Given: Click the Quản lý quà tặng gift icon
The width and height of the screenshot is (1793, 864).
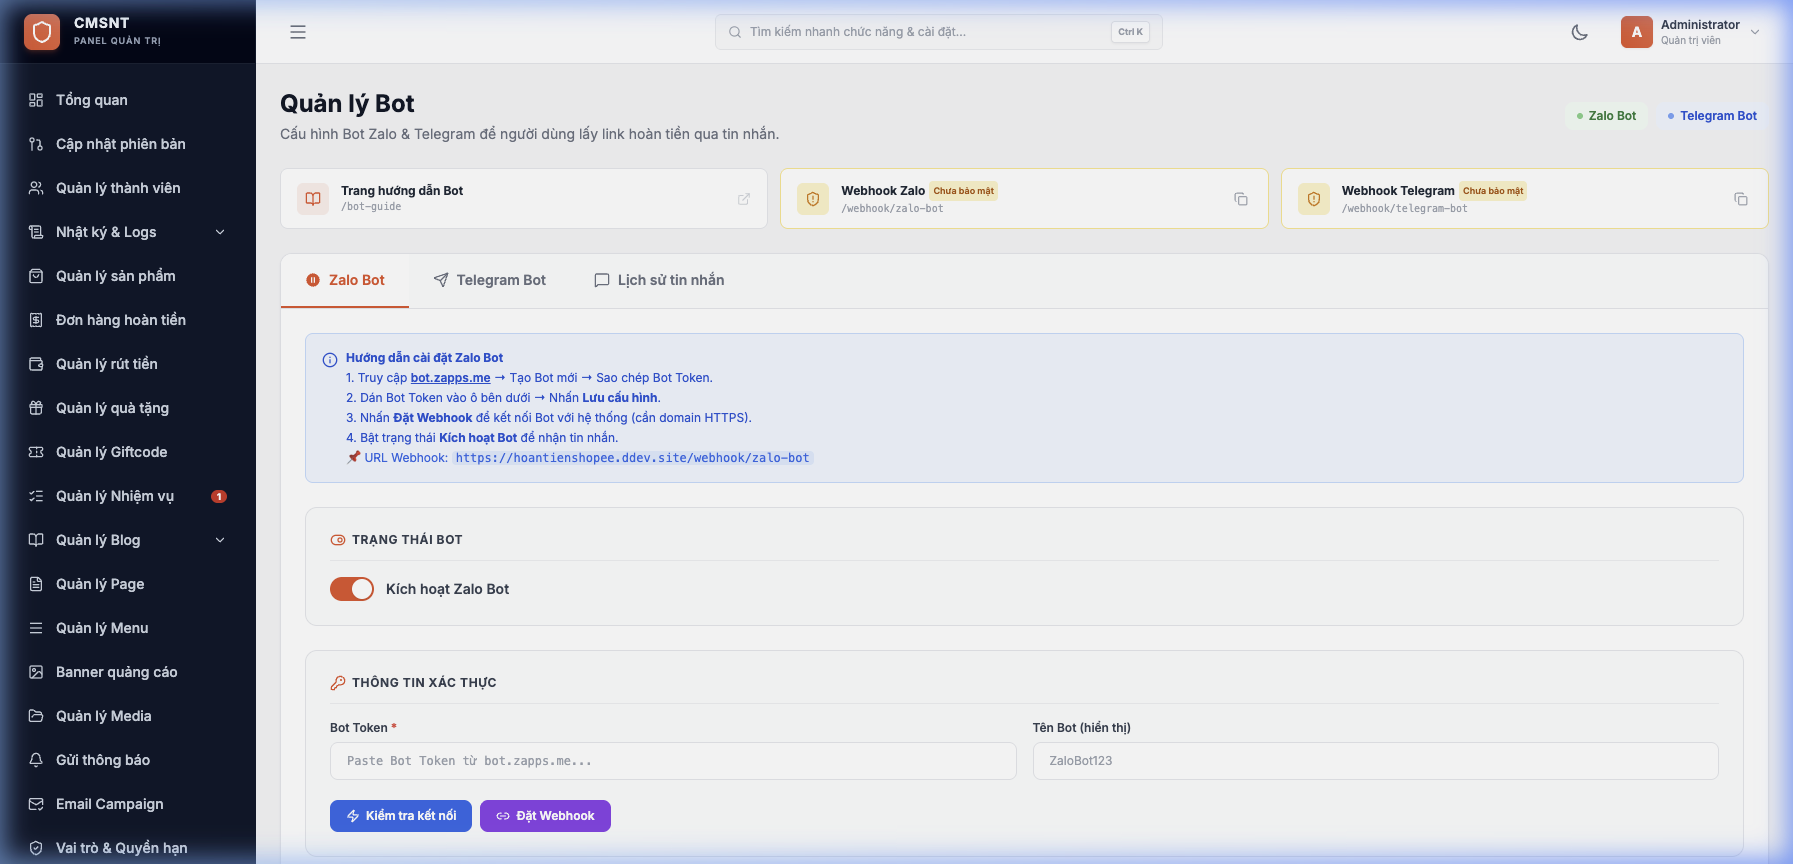Looking at the screenshot, I should coord(36,408).
